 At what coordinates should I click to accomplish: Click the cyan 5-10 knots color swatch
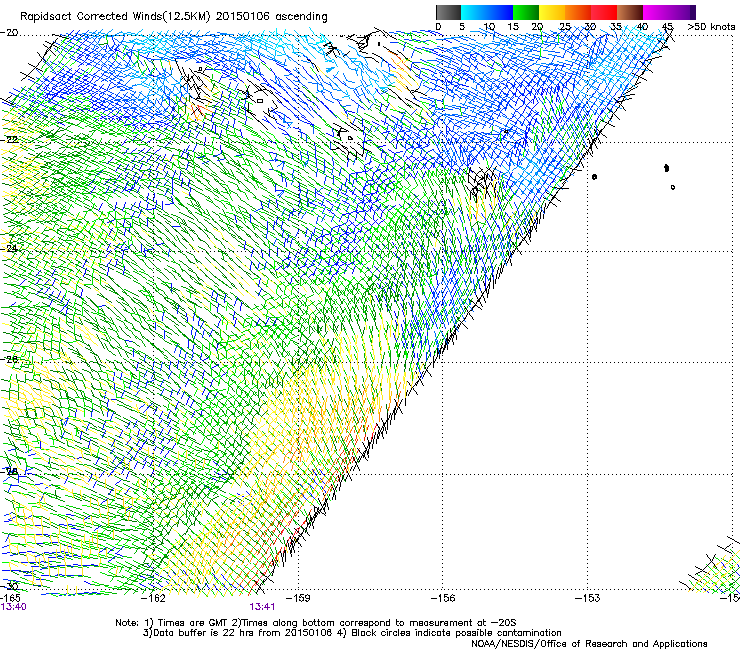[x=474, y=12]
